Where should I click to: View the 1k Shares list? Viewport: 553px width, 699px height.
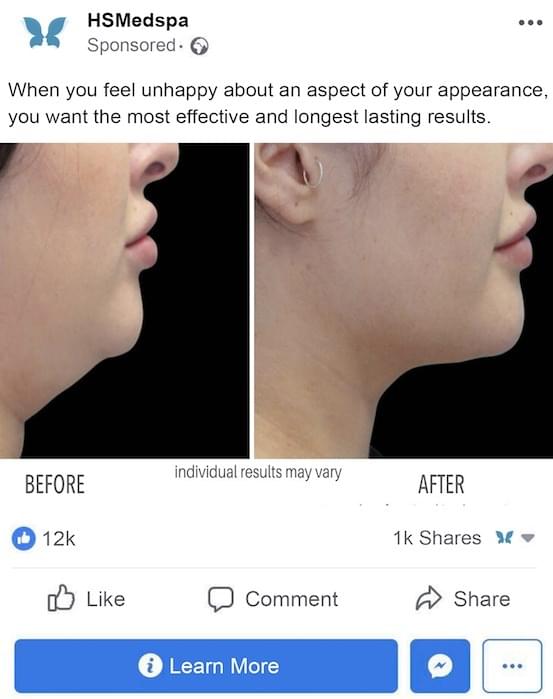click(x=437, y=538)
